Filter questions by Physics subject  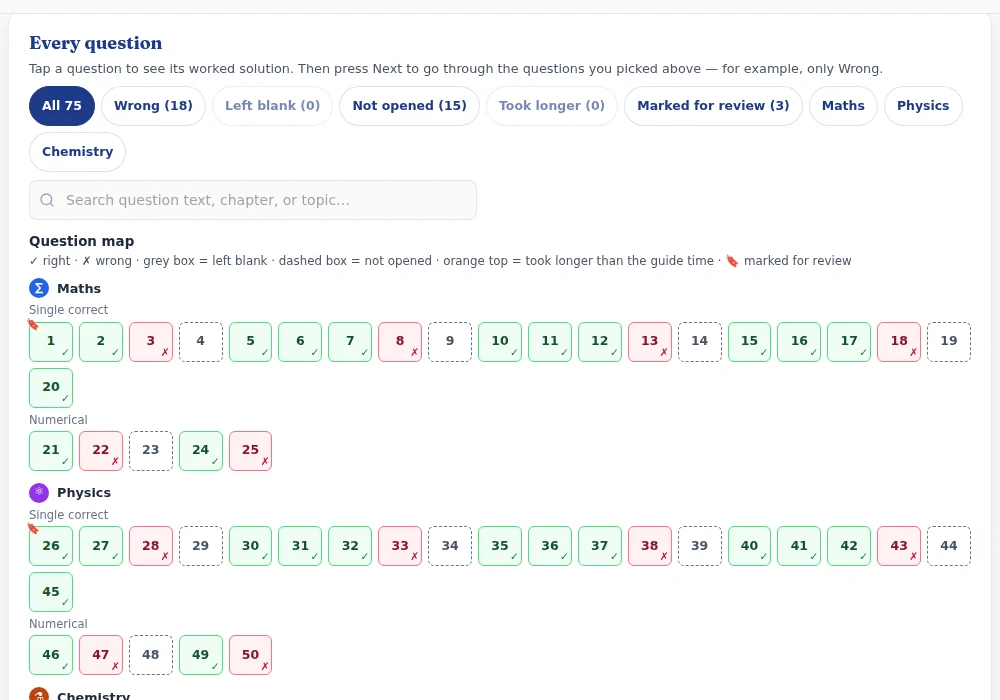click(923, 106)
